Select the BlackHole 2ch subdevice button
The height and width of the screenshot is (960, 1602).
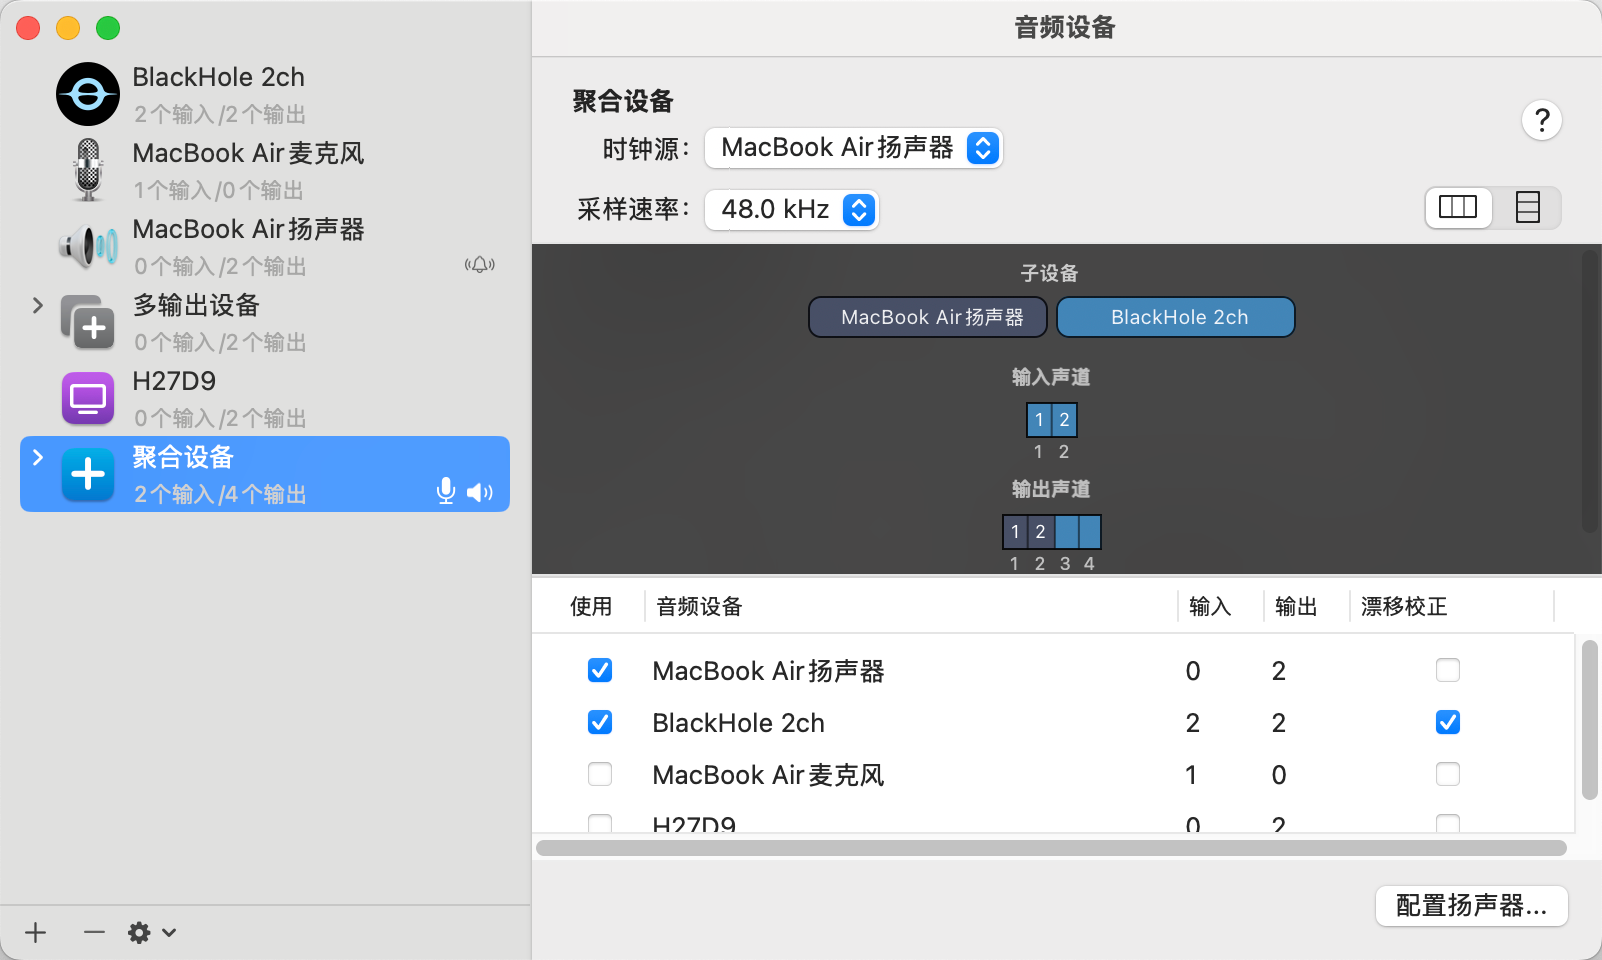point(1176,317)
